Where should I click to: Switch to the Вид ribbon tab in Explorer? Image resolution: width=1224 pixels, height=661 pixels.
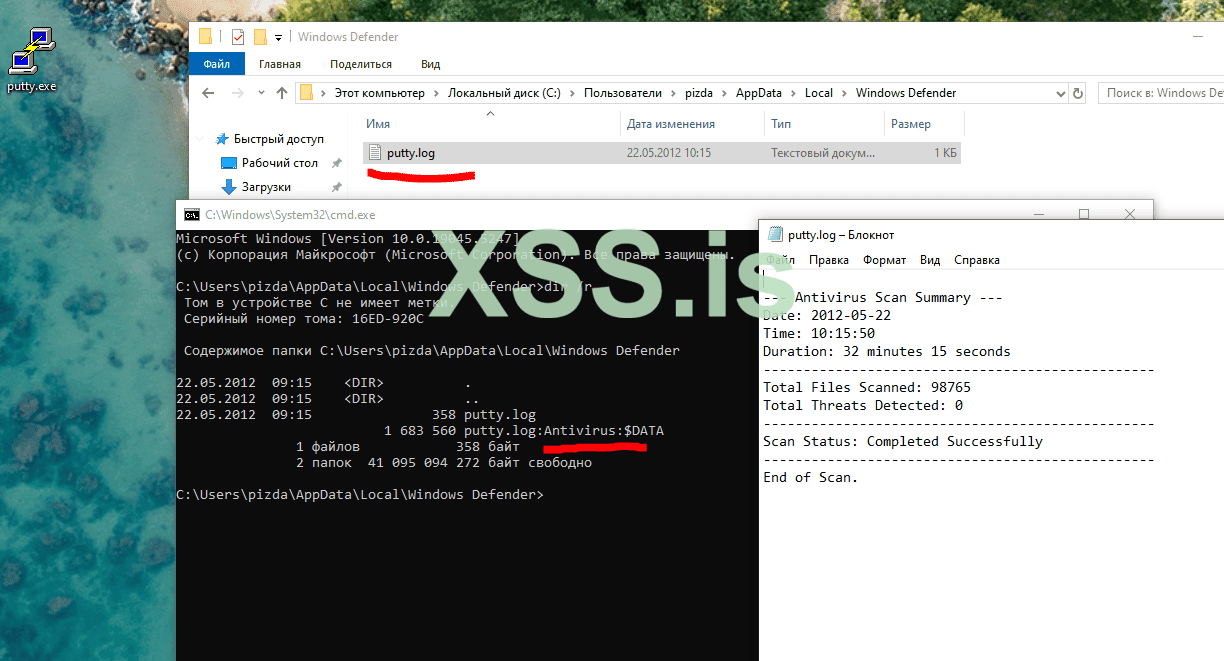coord(430,64)
